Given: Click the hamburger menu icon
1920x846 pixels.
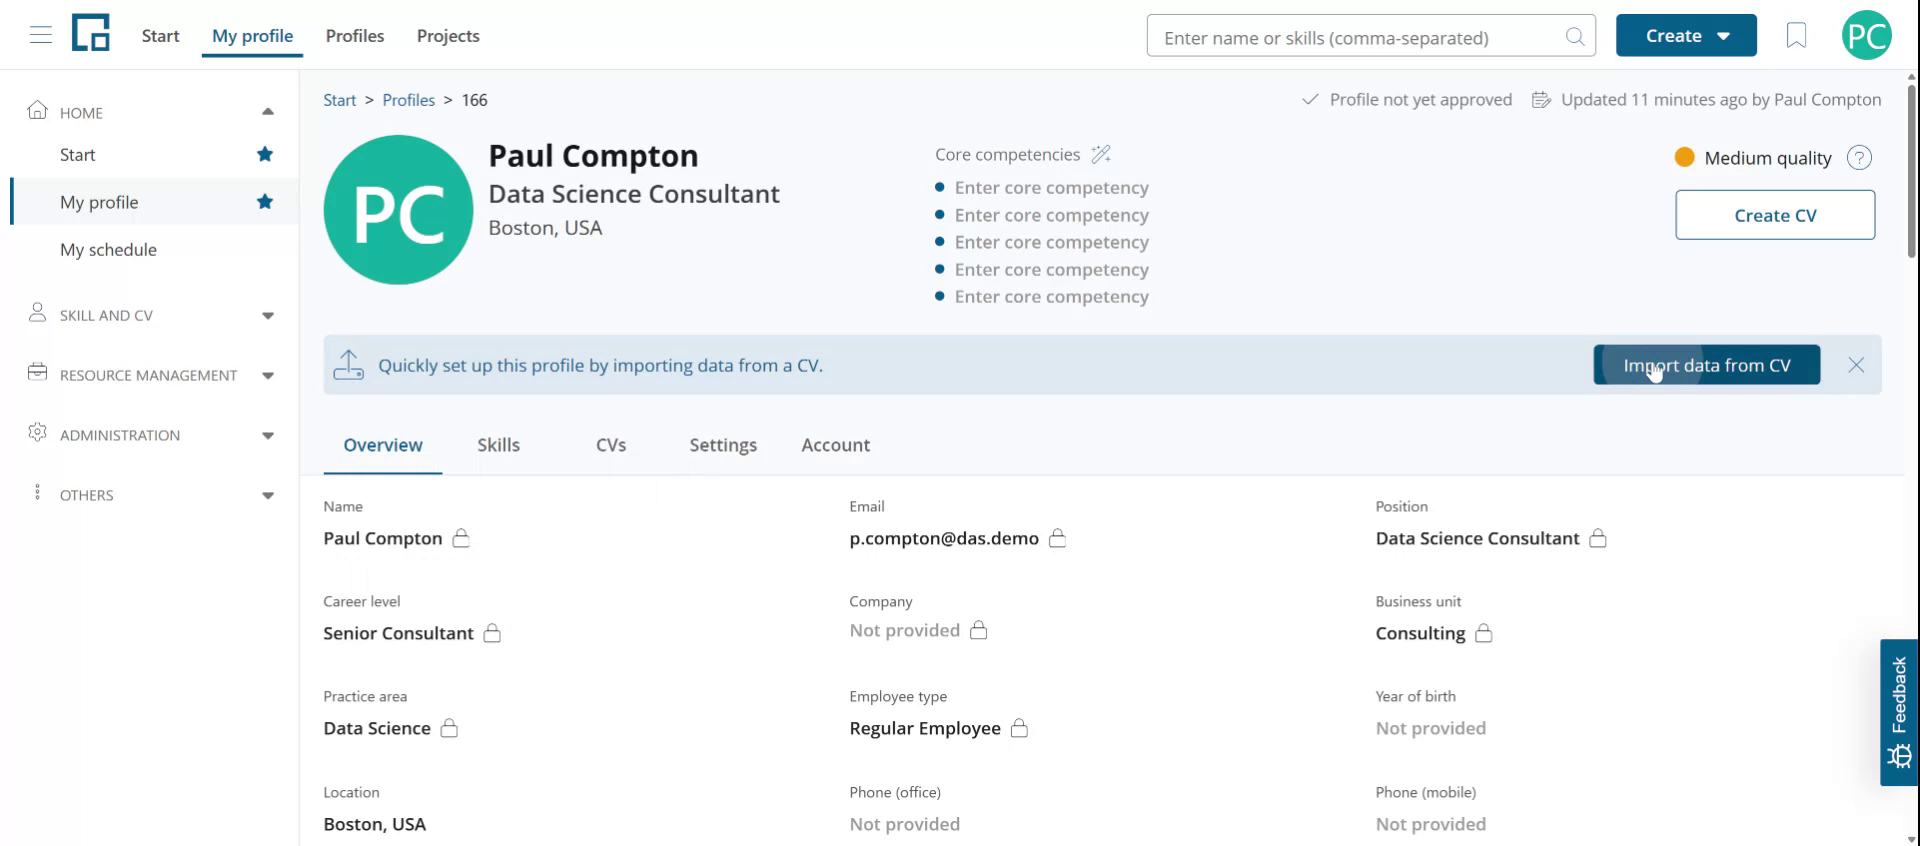Looking at the screenshot, I should 40,36.
